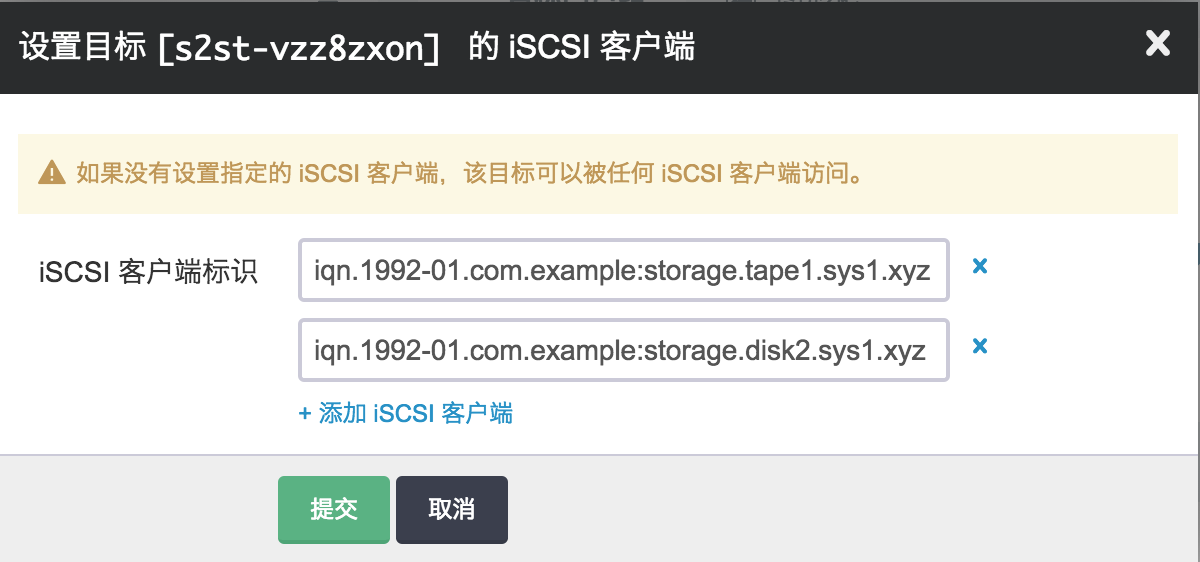Focus the storage.tape1 identifier input field
The height and width of the screenshot is (562, 1200).
point(623,270)
